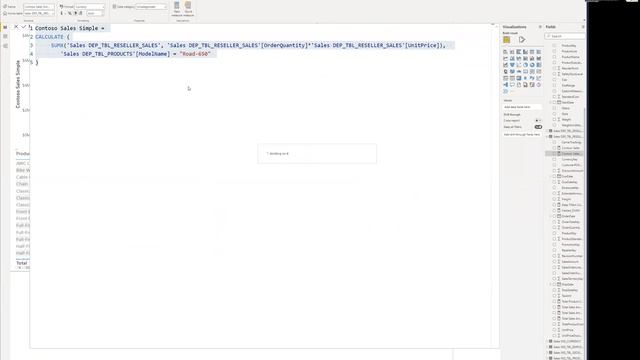The image size is (640, 360).
Task: Click the "Road-650" string in formula
Action: point(195,53)
